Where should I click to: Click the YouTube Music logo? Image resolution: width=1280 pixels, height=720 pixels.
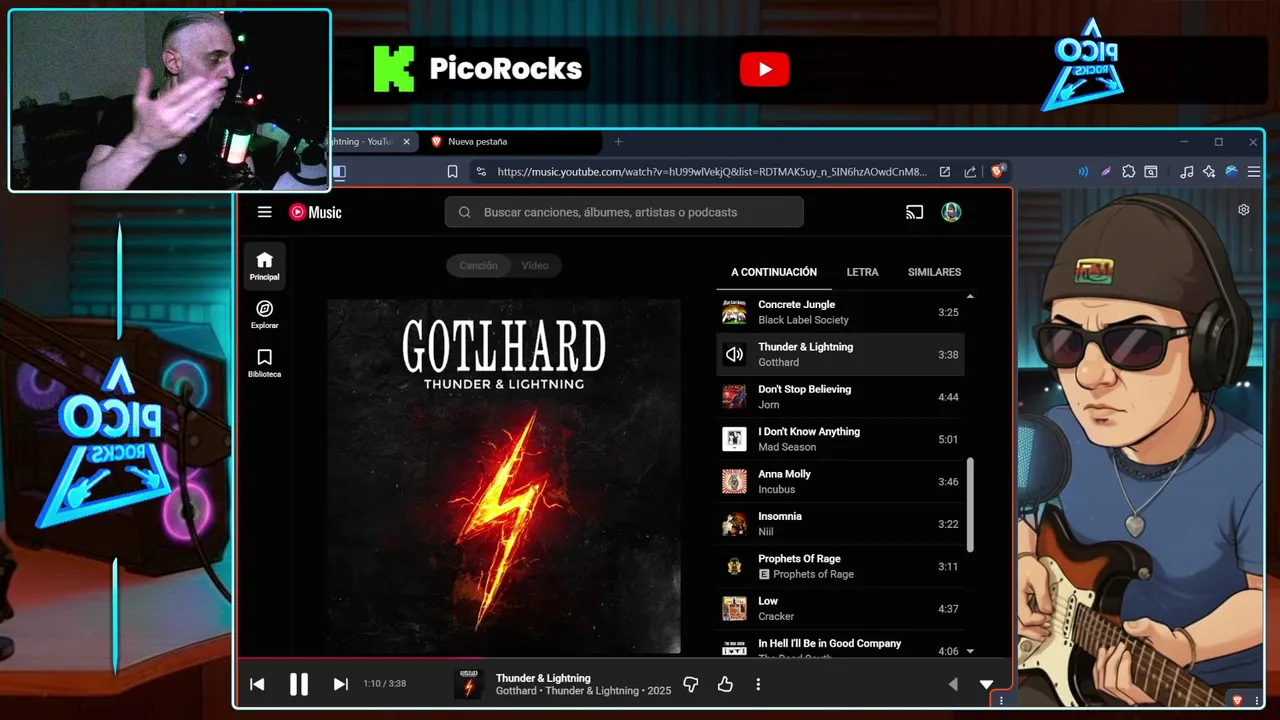(315, 212)
